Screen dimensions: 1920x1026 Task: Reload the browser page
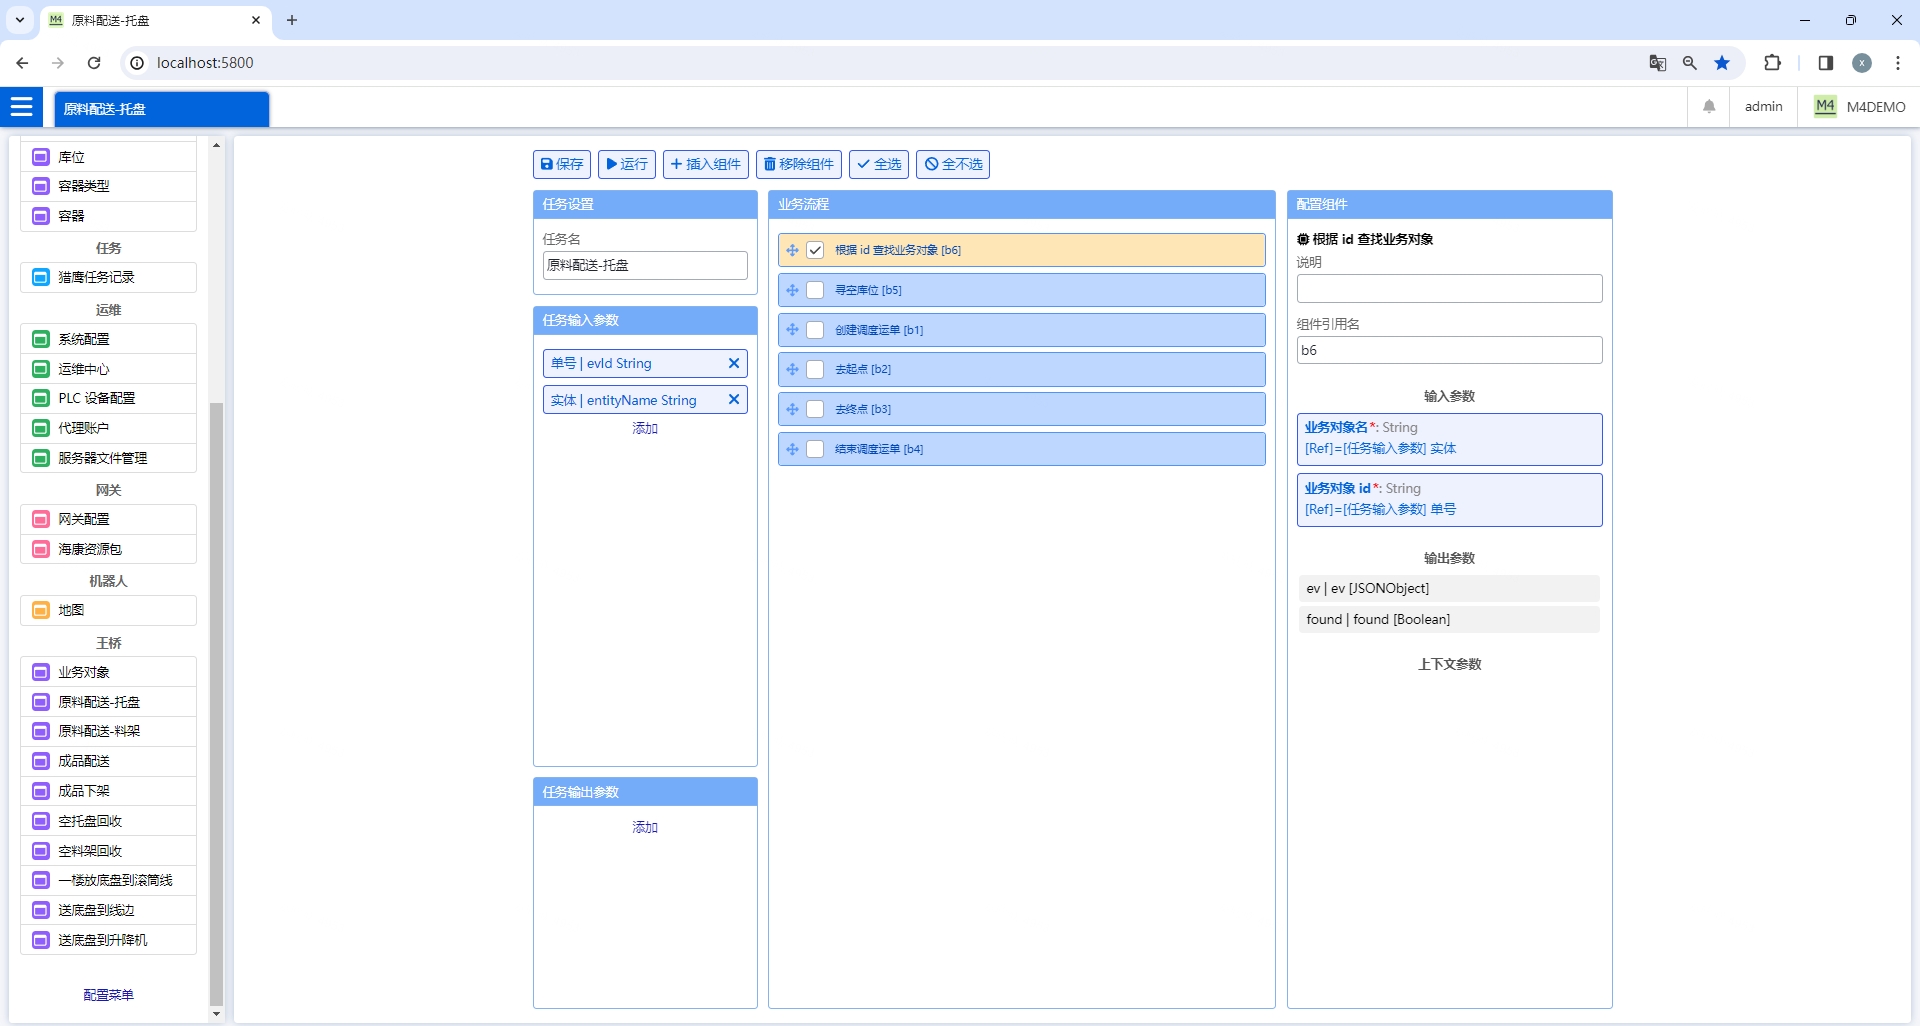(94, 63)
